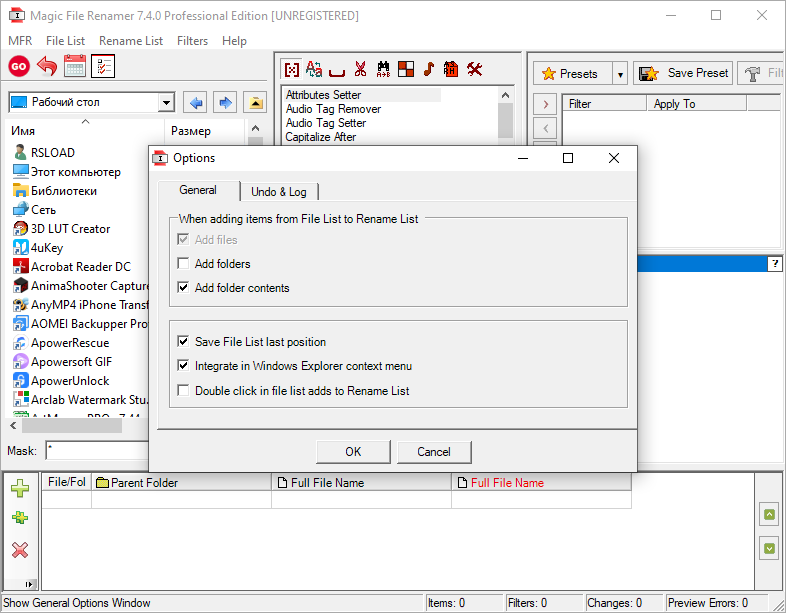
Task: Select Audio Tag Remover filter
Action: (333, 109)
